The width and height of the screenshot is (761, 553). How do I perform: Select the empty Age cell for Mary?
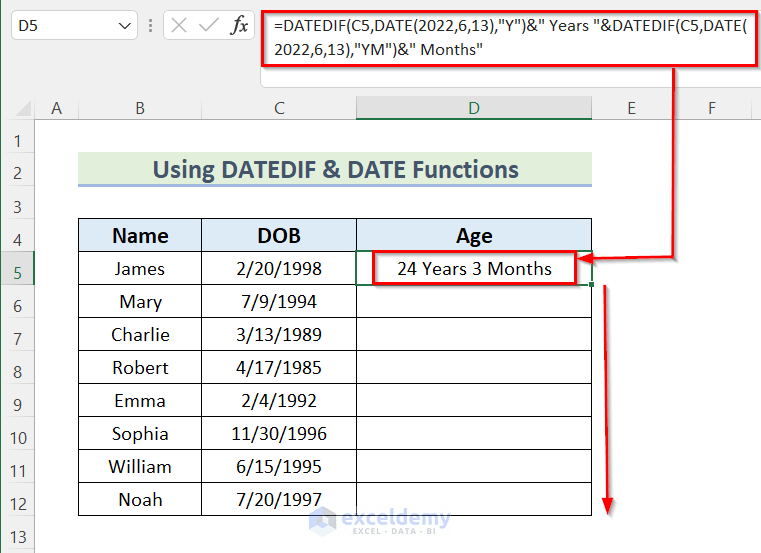click(474, 302)
